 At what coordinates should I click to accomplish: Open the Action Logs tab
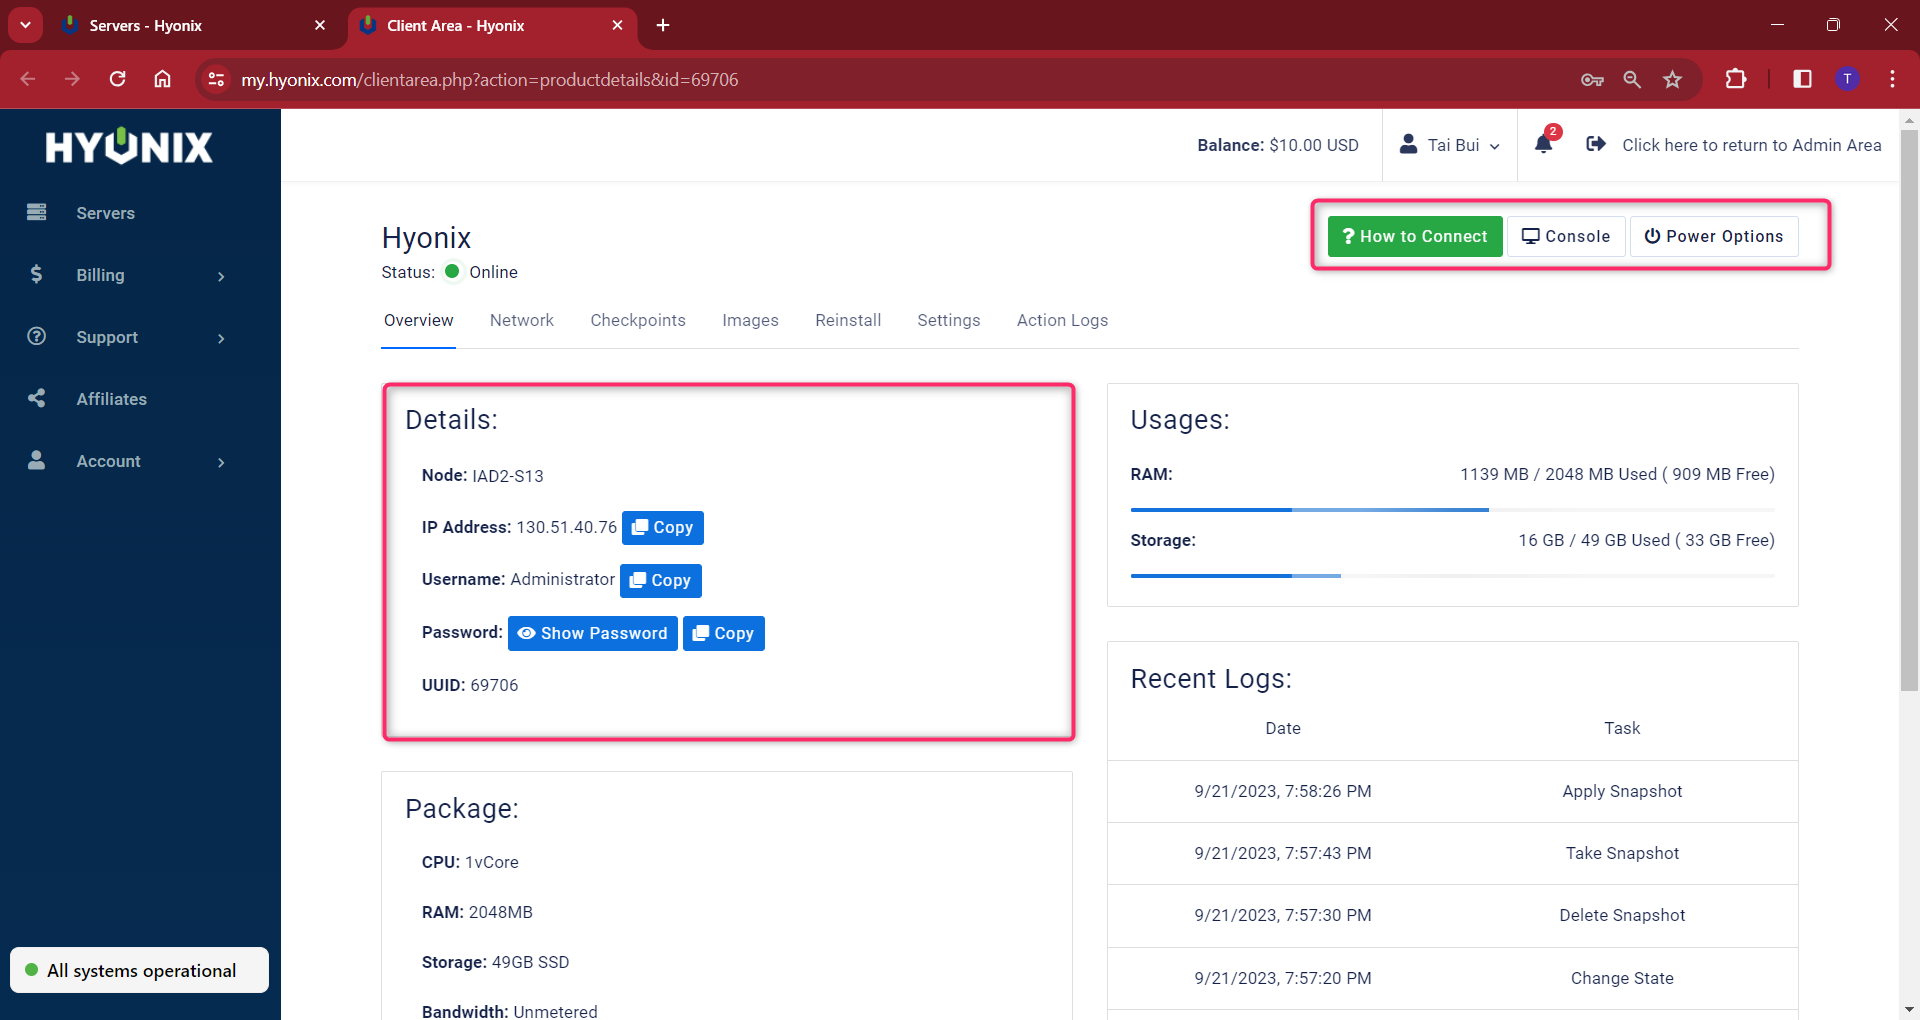pyautogui.click(x=1062, y=320)
